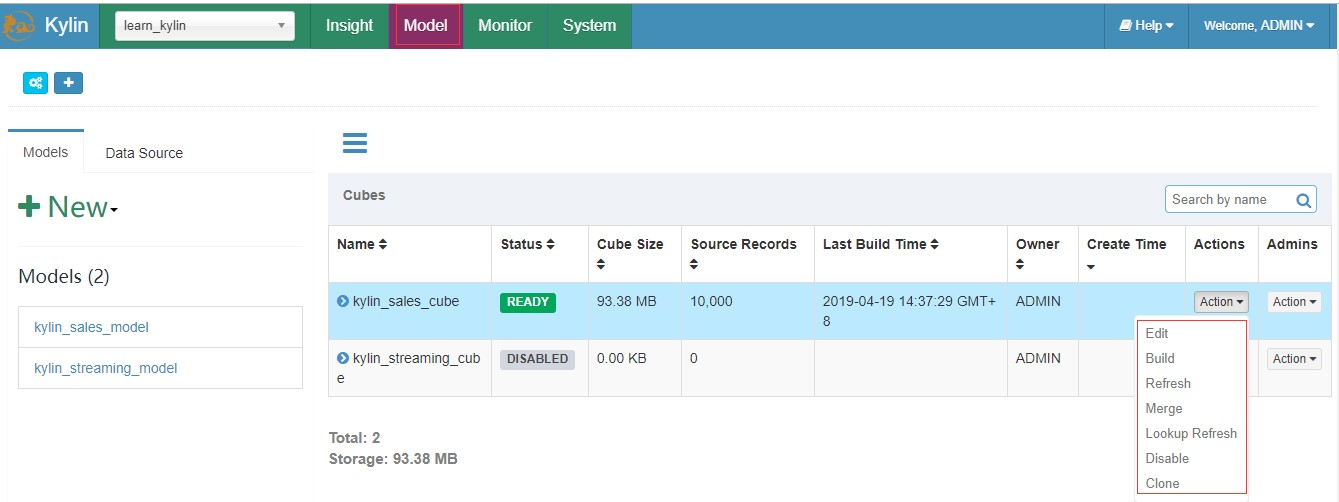Click the Kylin brand name link
This screenshot has width=1339, height=502.
(67, 26)
